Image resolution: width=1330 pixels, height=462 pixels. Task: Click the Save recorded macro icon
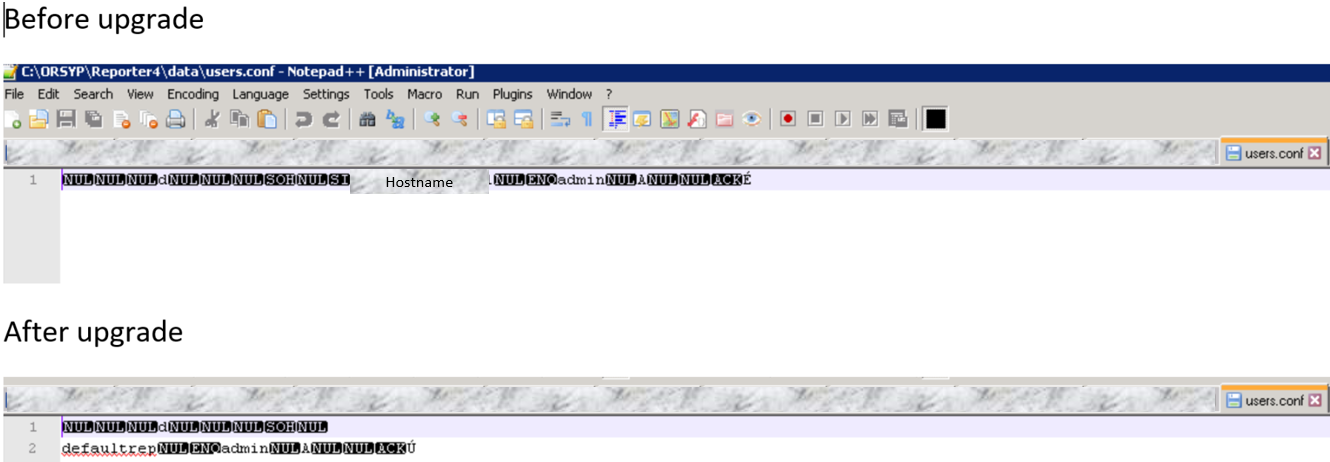(x=897, y=120)
